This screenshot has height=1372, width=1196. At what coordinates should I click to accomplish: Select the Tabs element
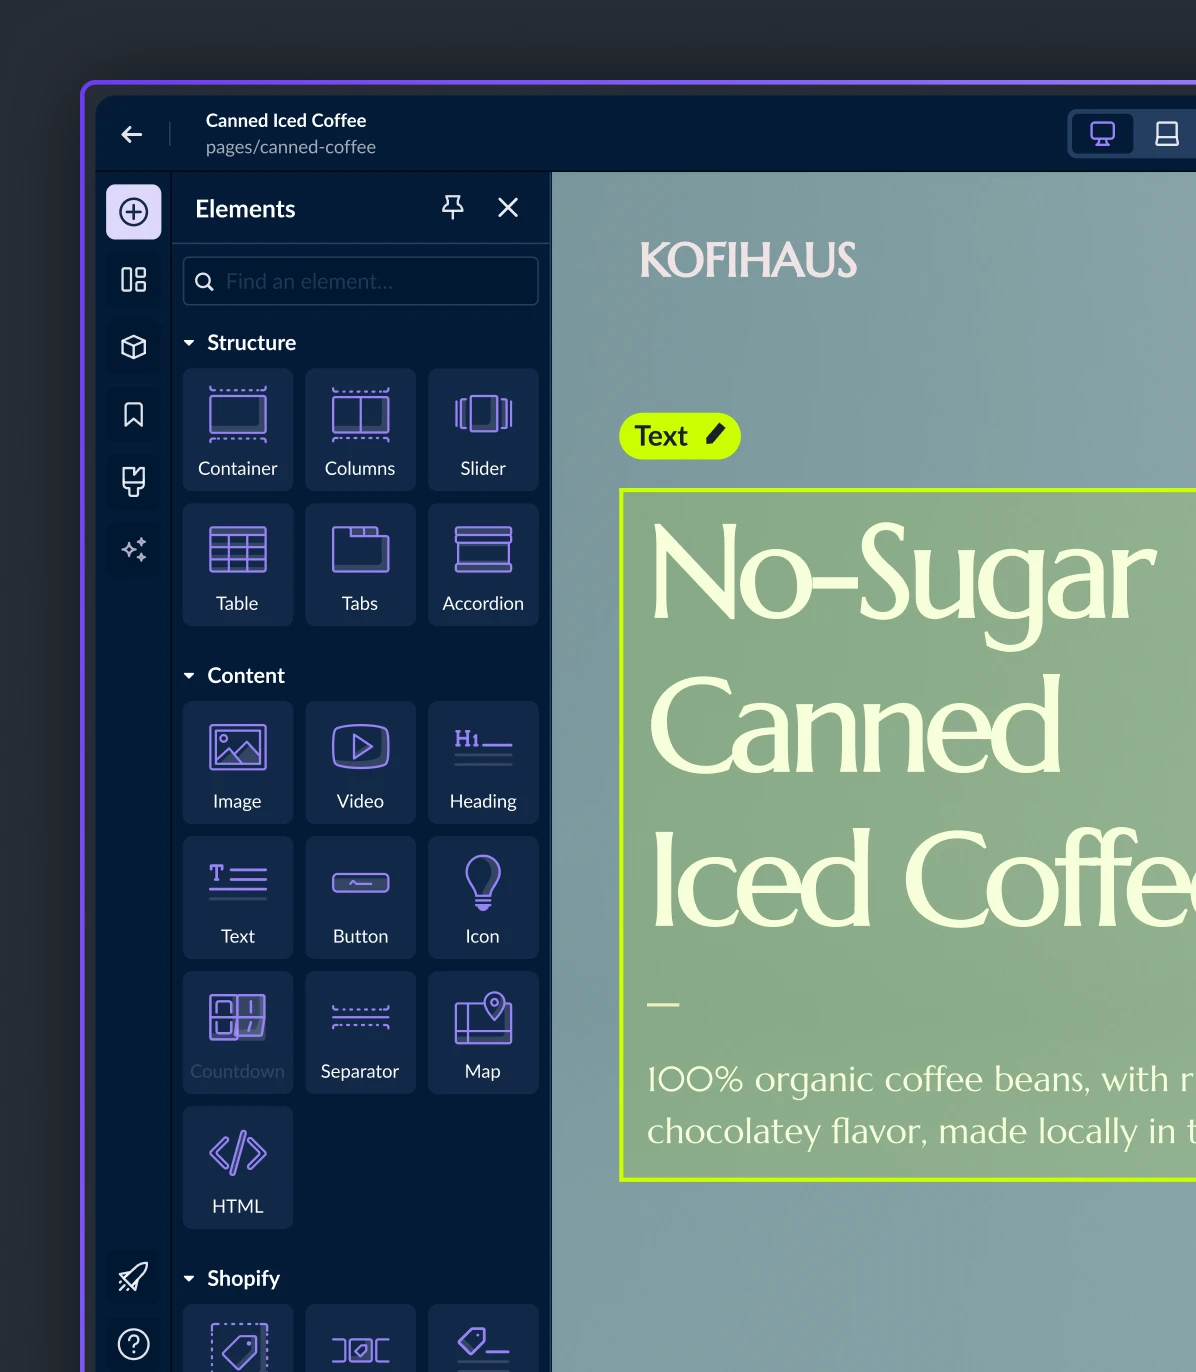point(360,565)
